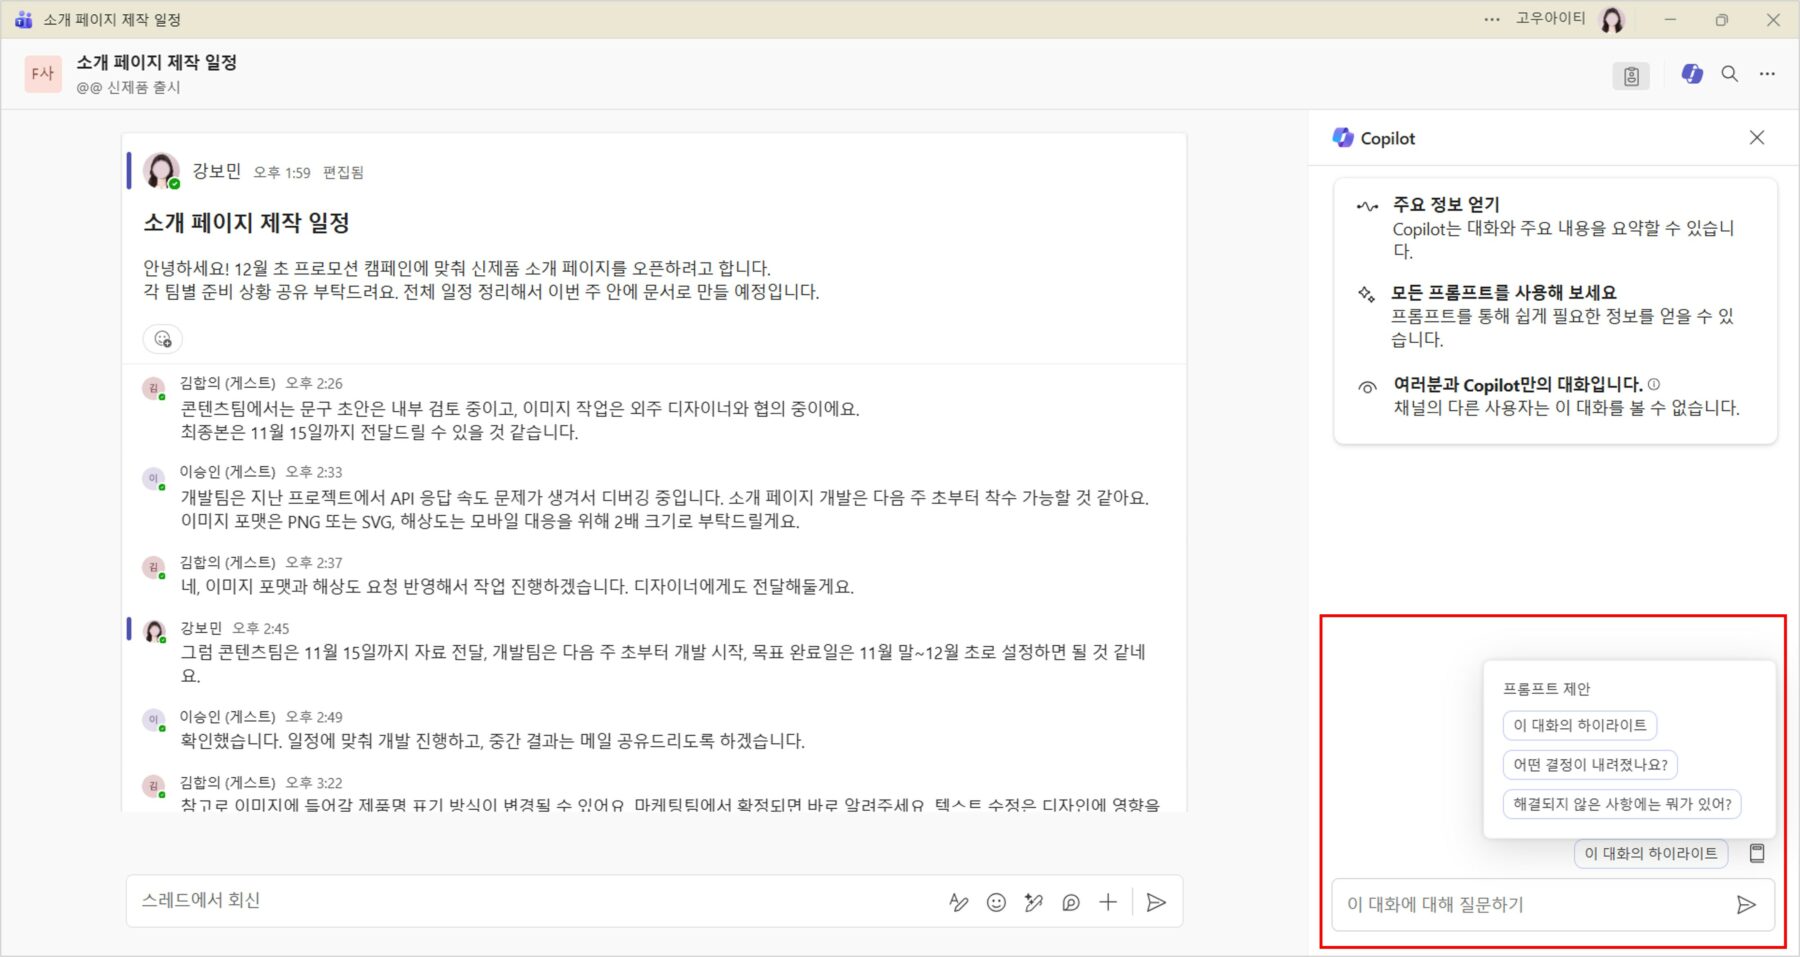1800x957 pixels.
Task: Click the plus icon for more reply actions
Action: click(1108, 903)
